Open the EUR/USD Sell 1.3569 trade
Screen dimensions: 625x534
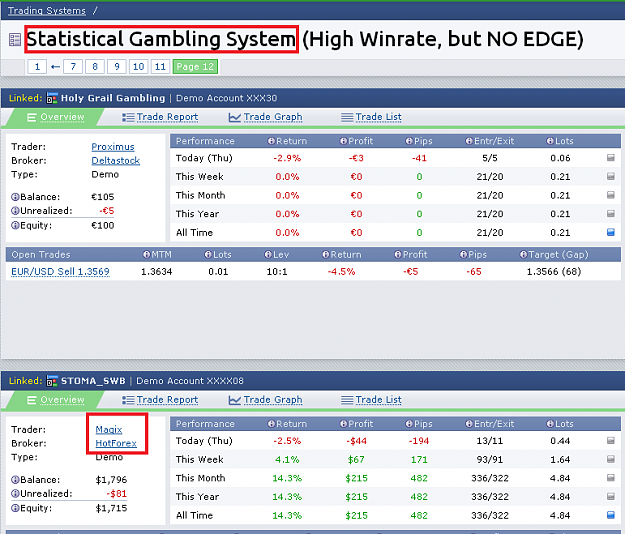(60, 272)
